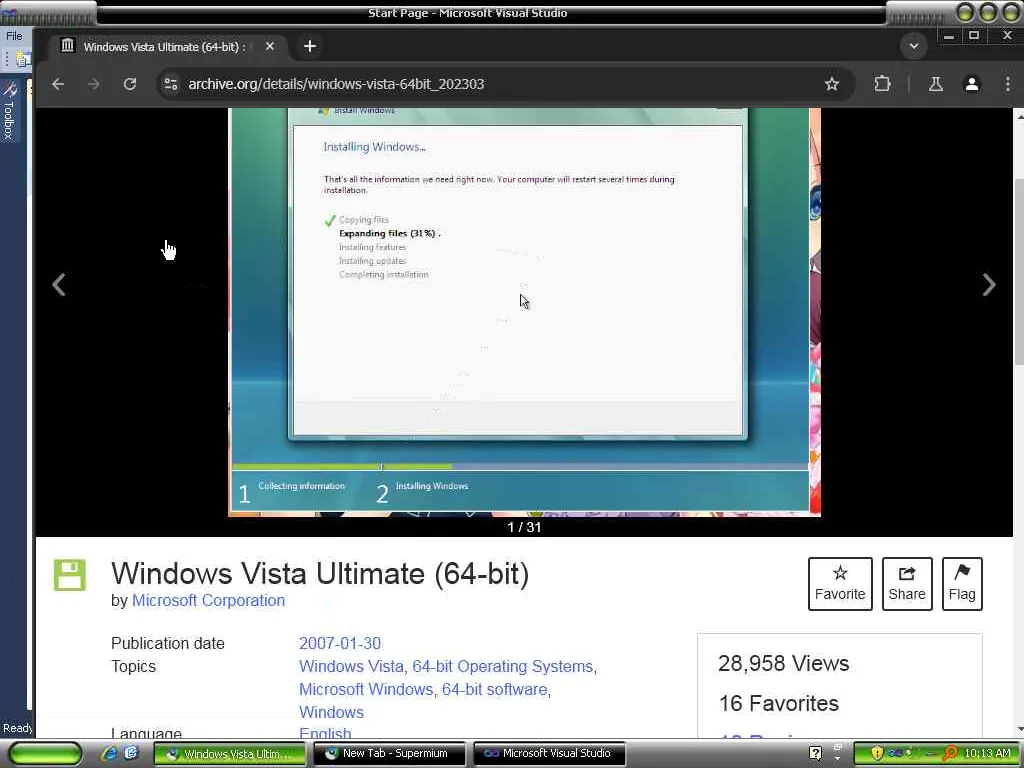Open the browser three-dot menu

pos(1008,84)
